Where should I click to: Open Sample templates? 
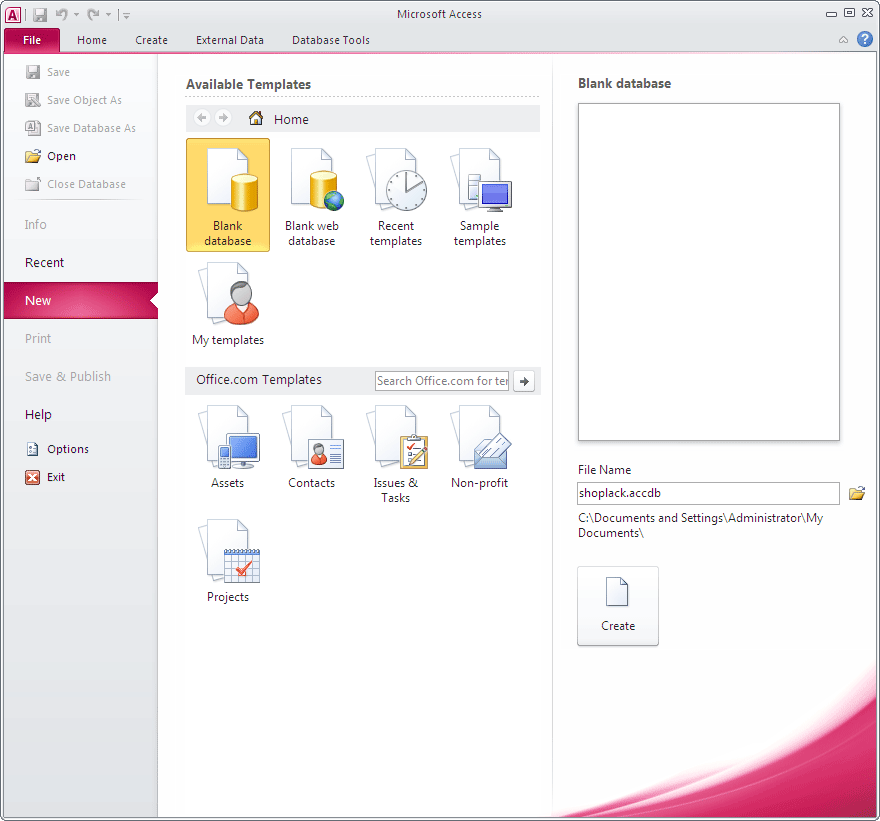480,195
